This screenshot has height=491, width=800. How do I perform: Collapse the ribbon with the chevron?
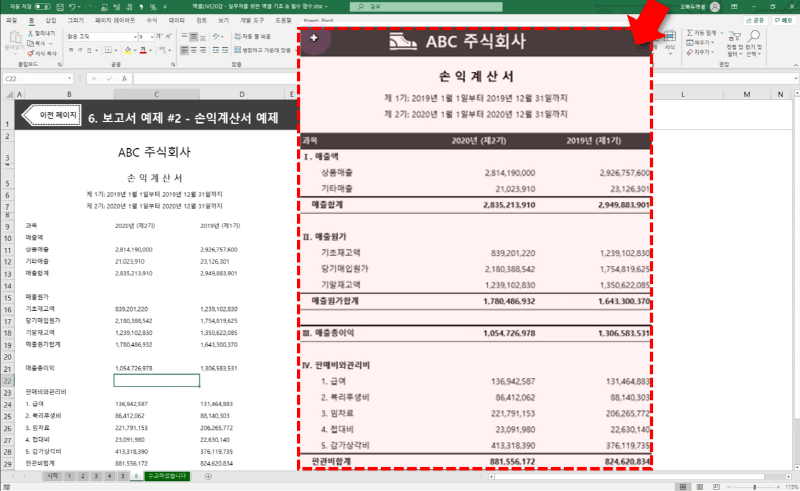click(795, 65)
